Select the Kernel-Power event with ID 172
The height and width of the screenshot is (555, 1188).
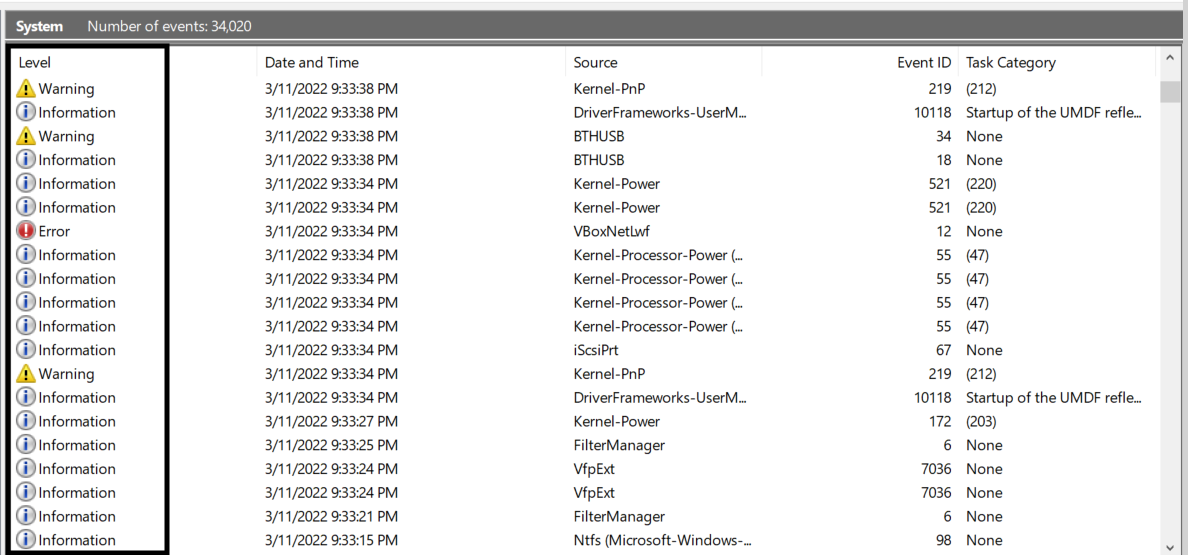(616, 421)
